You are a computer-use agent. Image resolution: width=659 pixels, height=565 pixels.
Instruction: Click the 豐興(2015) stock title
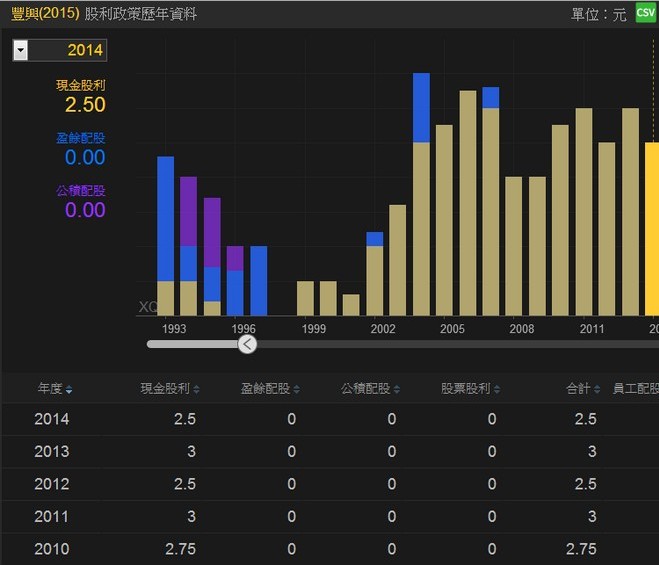point(44,14)
